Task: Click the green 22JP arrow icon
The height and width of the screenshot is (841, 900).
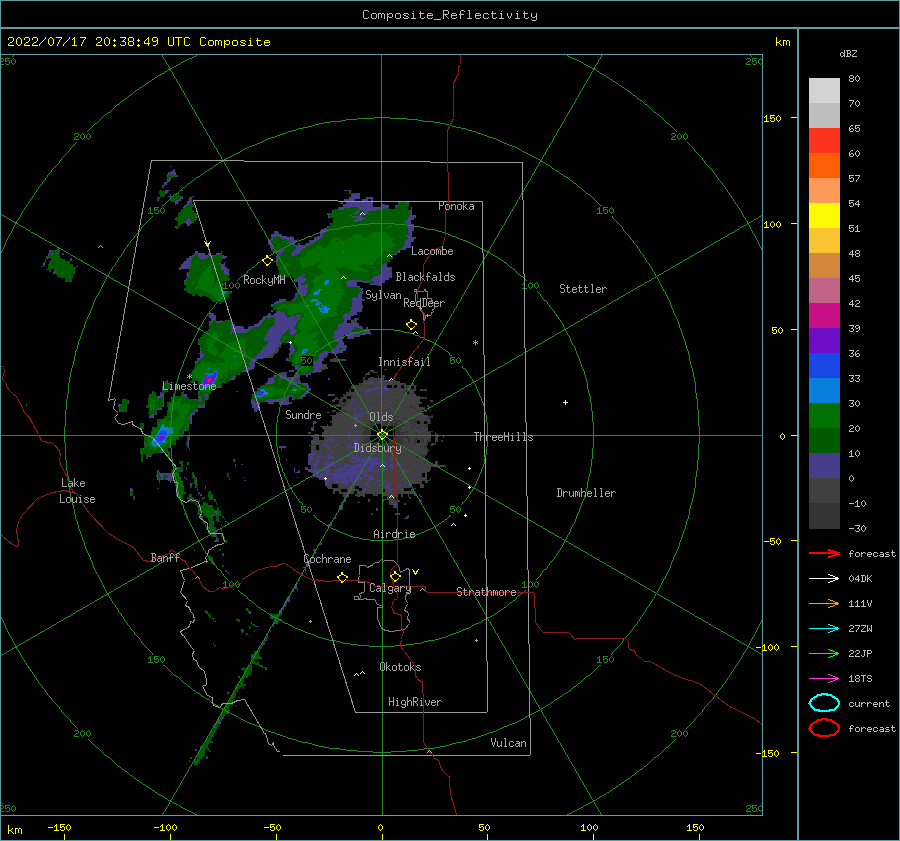Action: [824, 653]
